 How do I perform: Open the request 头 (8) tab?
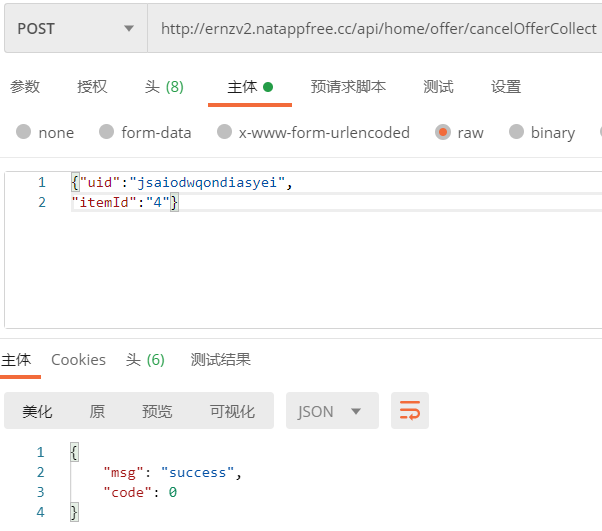pos(164,87)
